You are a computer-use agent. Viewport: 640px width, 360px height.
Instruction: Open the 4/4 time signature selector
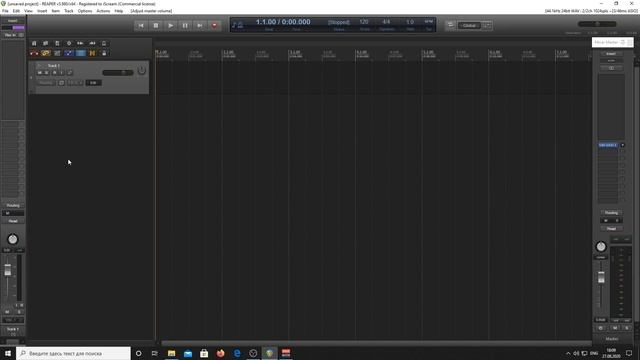pos(386,22)
